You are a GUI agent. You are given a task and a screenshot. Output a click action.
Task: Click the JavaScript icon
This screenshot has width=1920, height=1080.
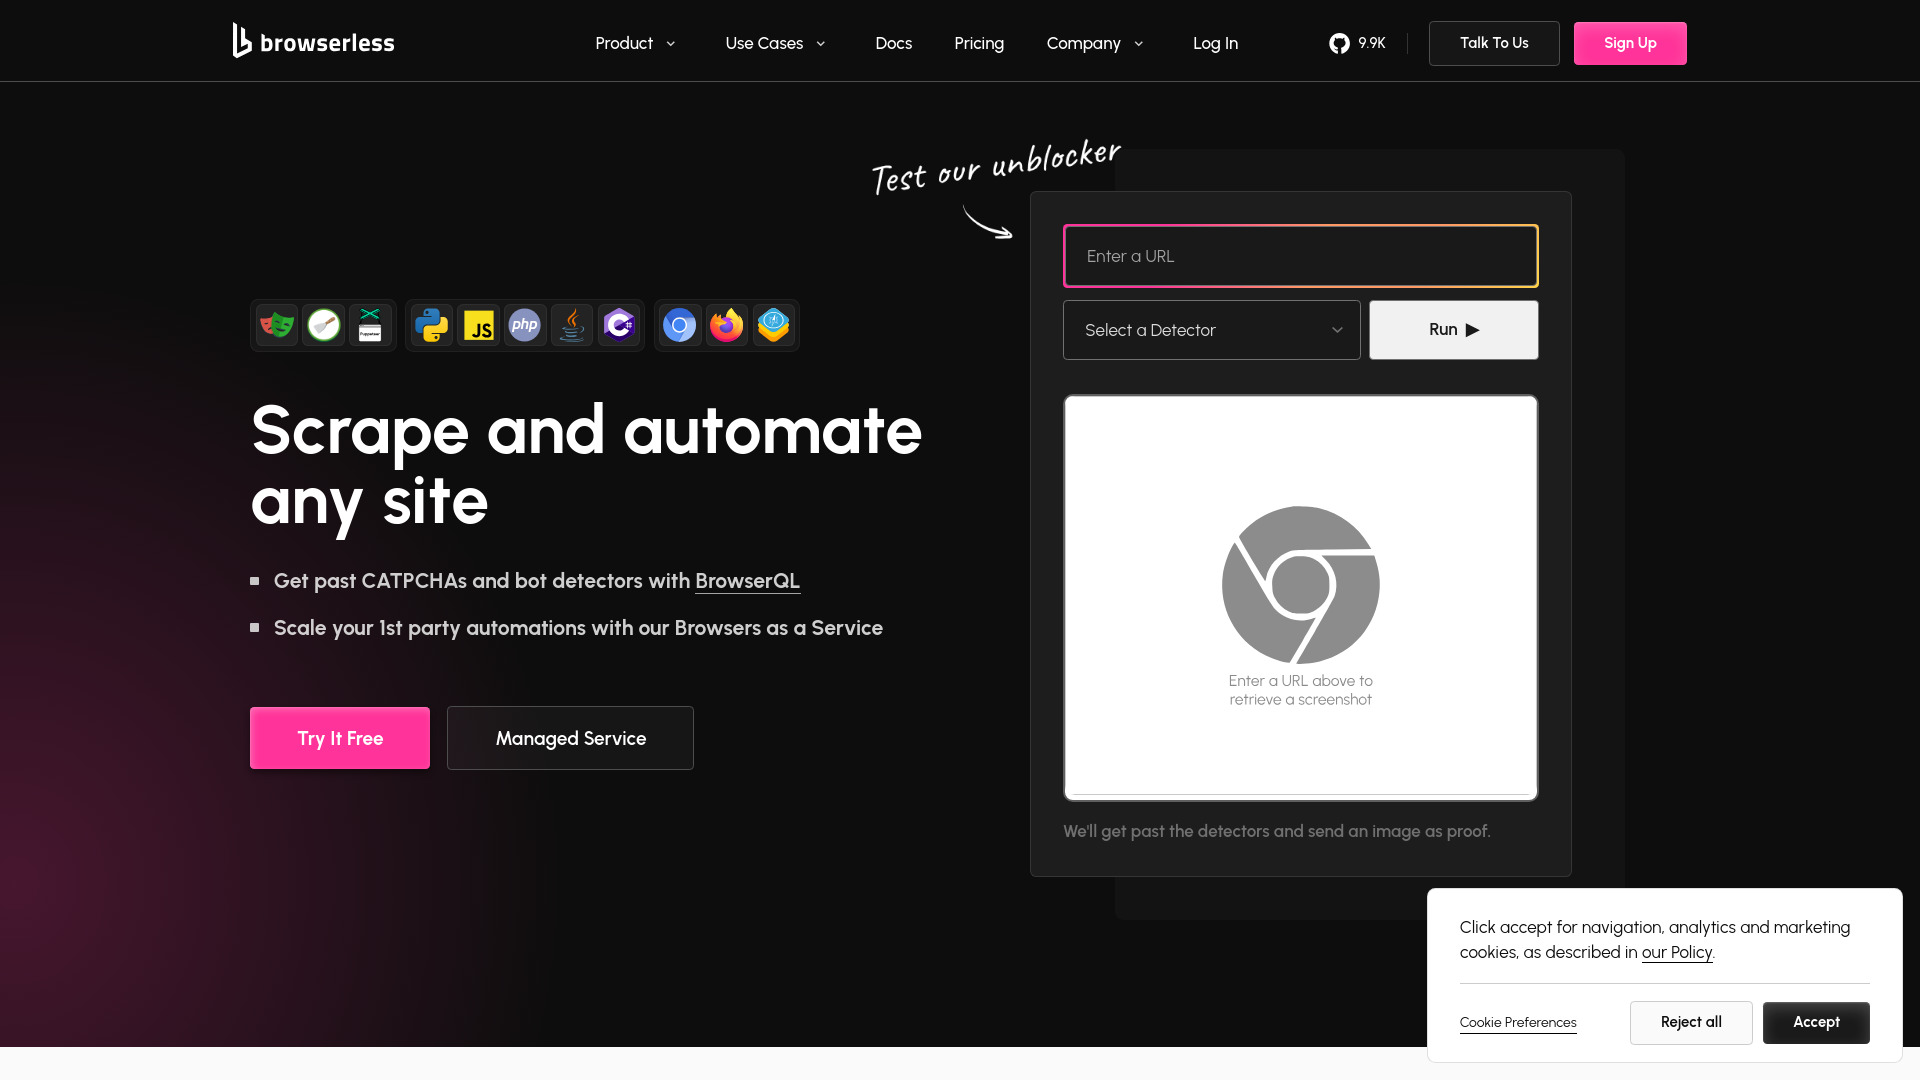tap(479, 325)
